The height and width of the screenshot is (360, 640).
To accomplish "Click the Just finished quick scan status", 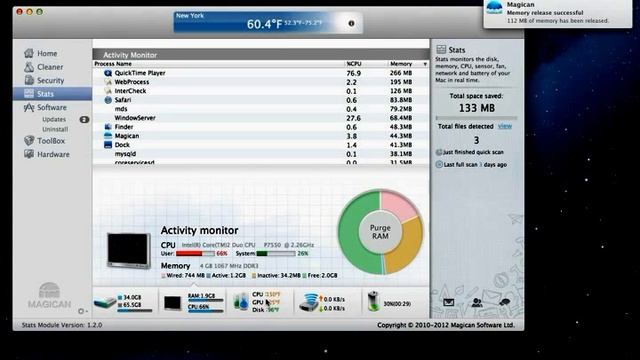I will [x=470, y=152].
